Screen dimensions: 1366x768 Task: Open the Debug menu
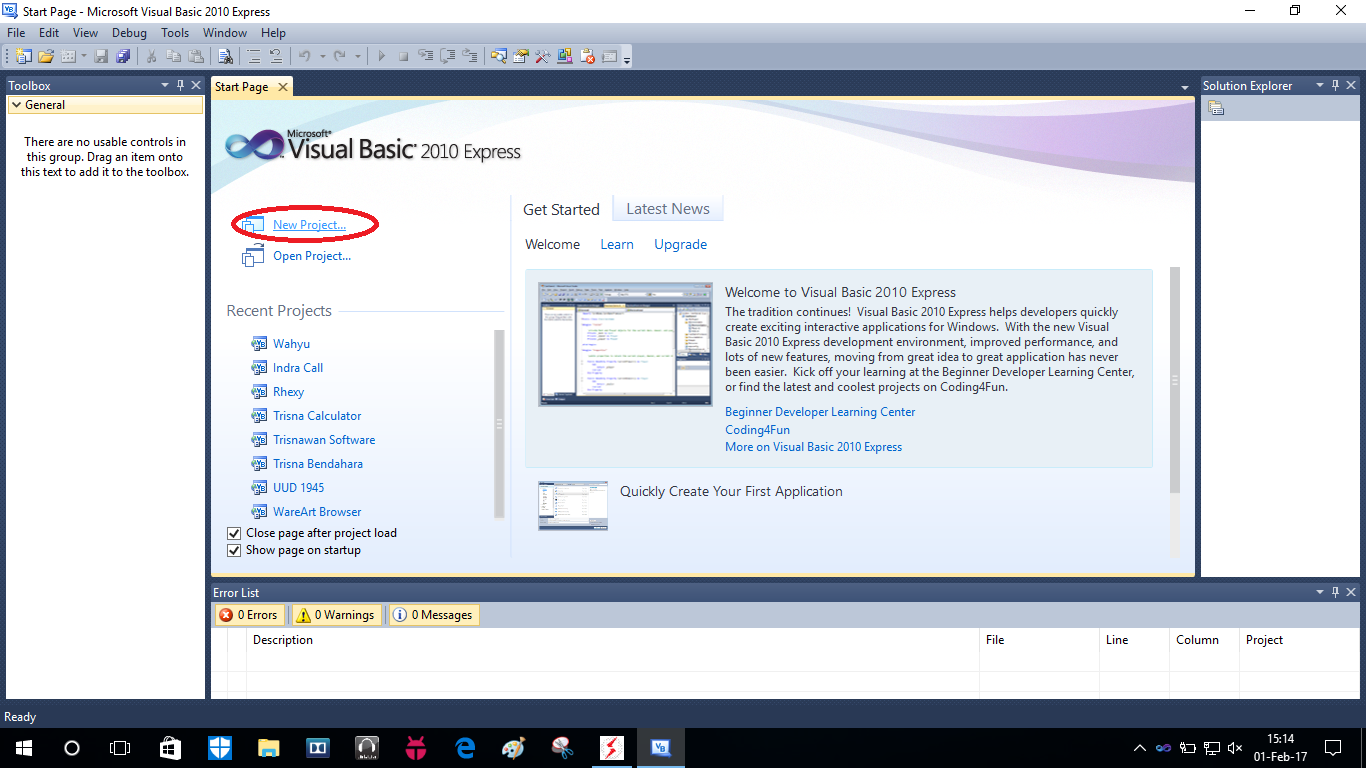click(129, 33)
